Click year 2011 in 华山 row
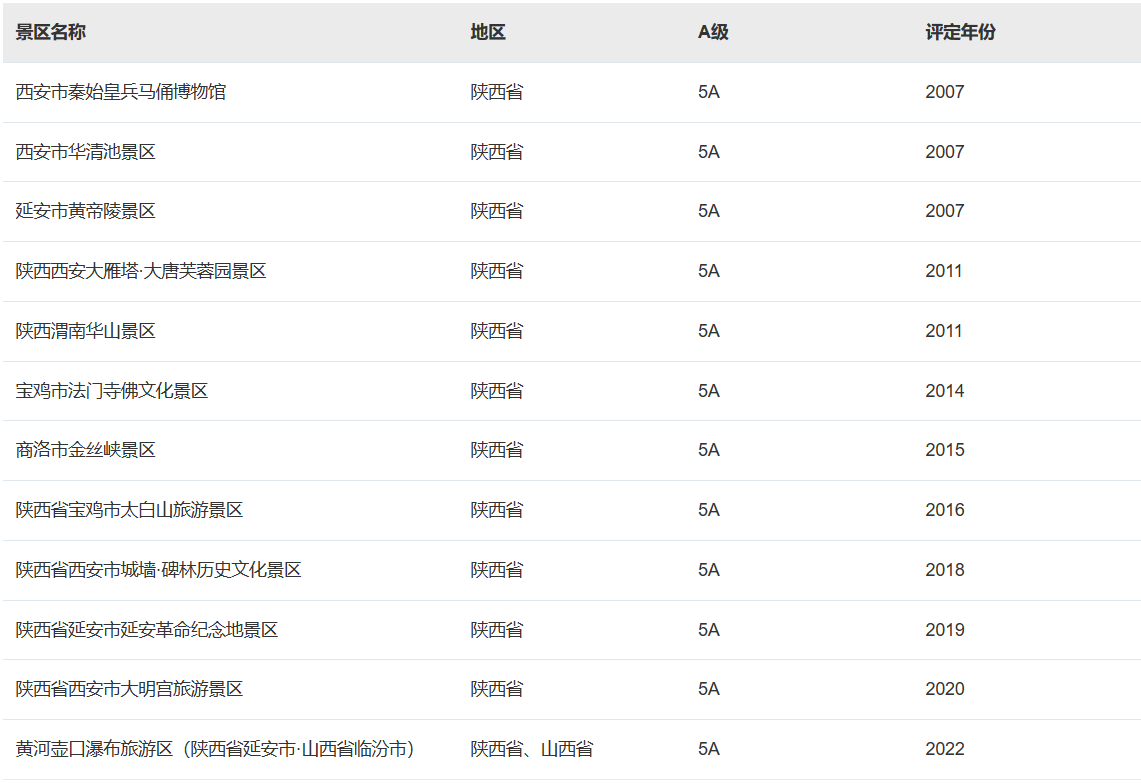Screen dimensions: 1141x783 point(944,331)
